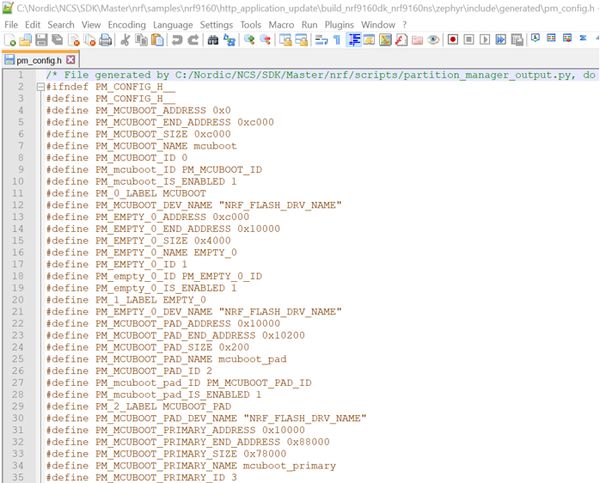Open the Window menu

(x=378, y=24)
